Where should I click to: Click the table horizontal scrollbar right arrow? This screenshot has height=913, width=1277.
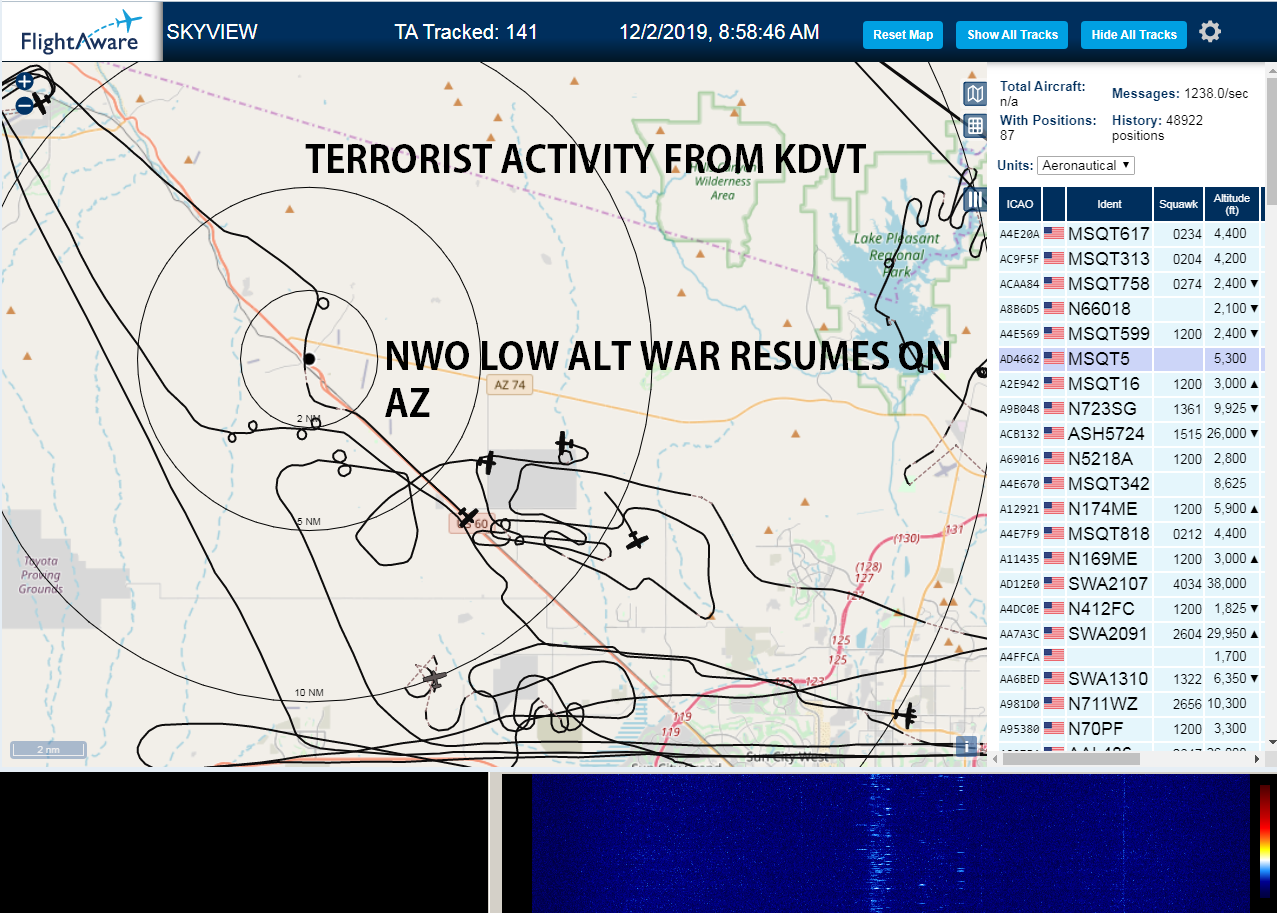pyautogui.click(x=1257, y=761)
